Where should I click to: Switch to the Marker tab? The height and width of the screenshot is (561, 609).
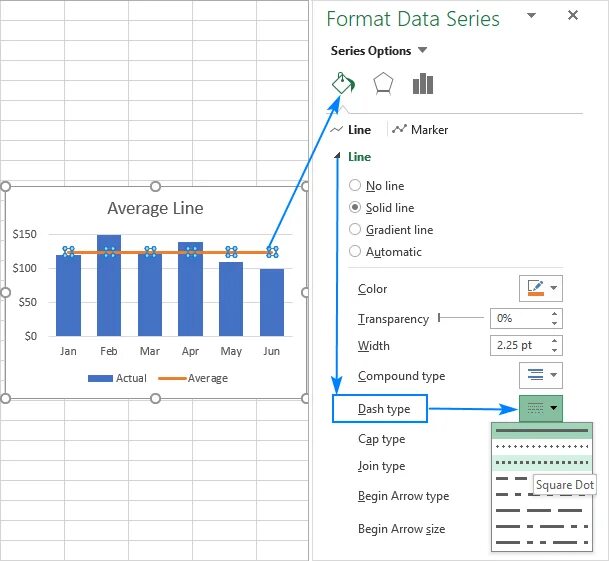click(x=420, y=130)
